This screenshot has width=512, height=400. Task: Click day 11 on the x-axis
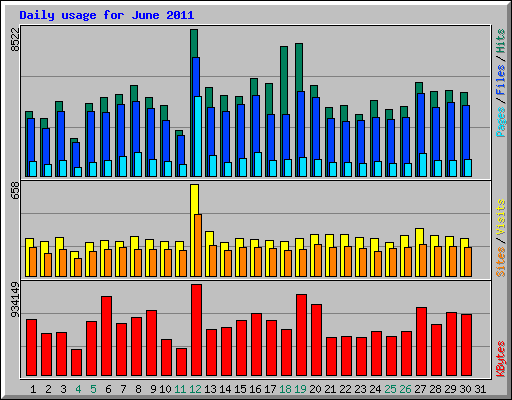[x=180, y=389]
